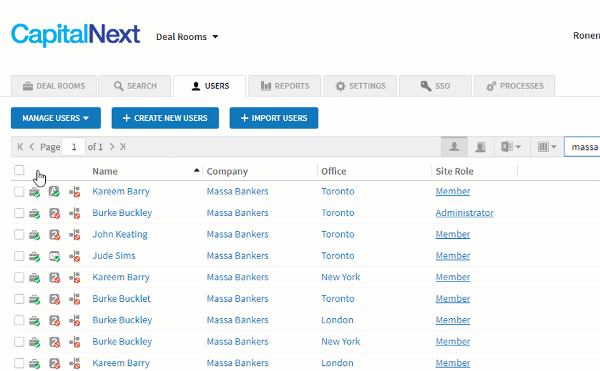Sort the list by the Name column header
Screen dimensions: 600x371
[105, 171]
